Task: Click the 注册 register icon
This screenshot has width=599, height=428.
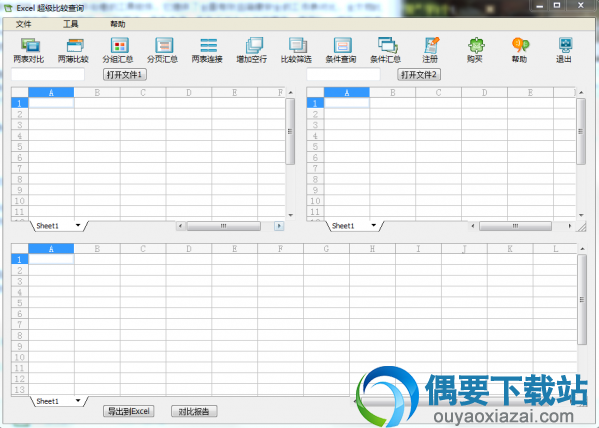Action: pyautogui.click(x=431, y=50)
